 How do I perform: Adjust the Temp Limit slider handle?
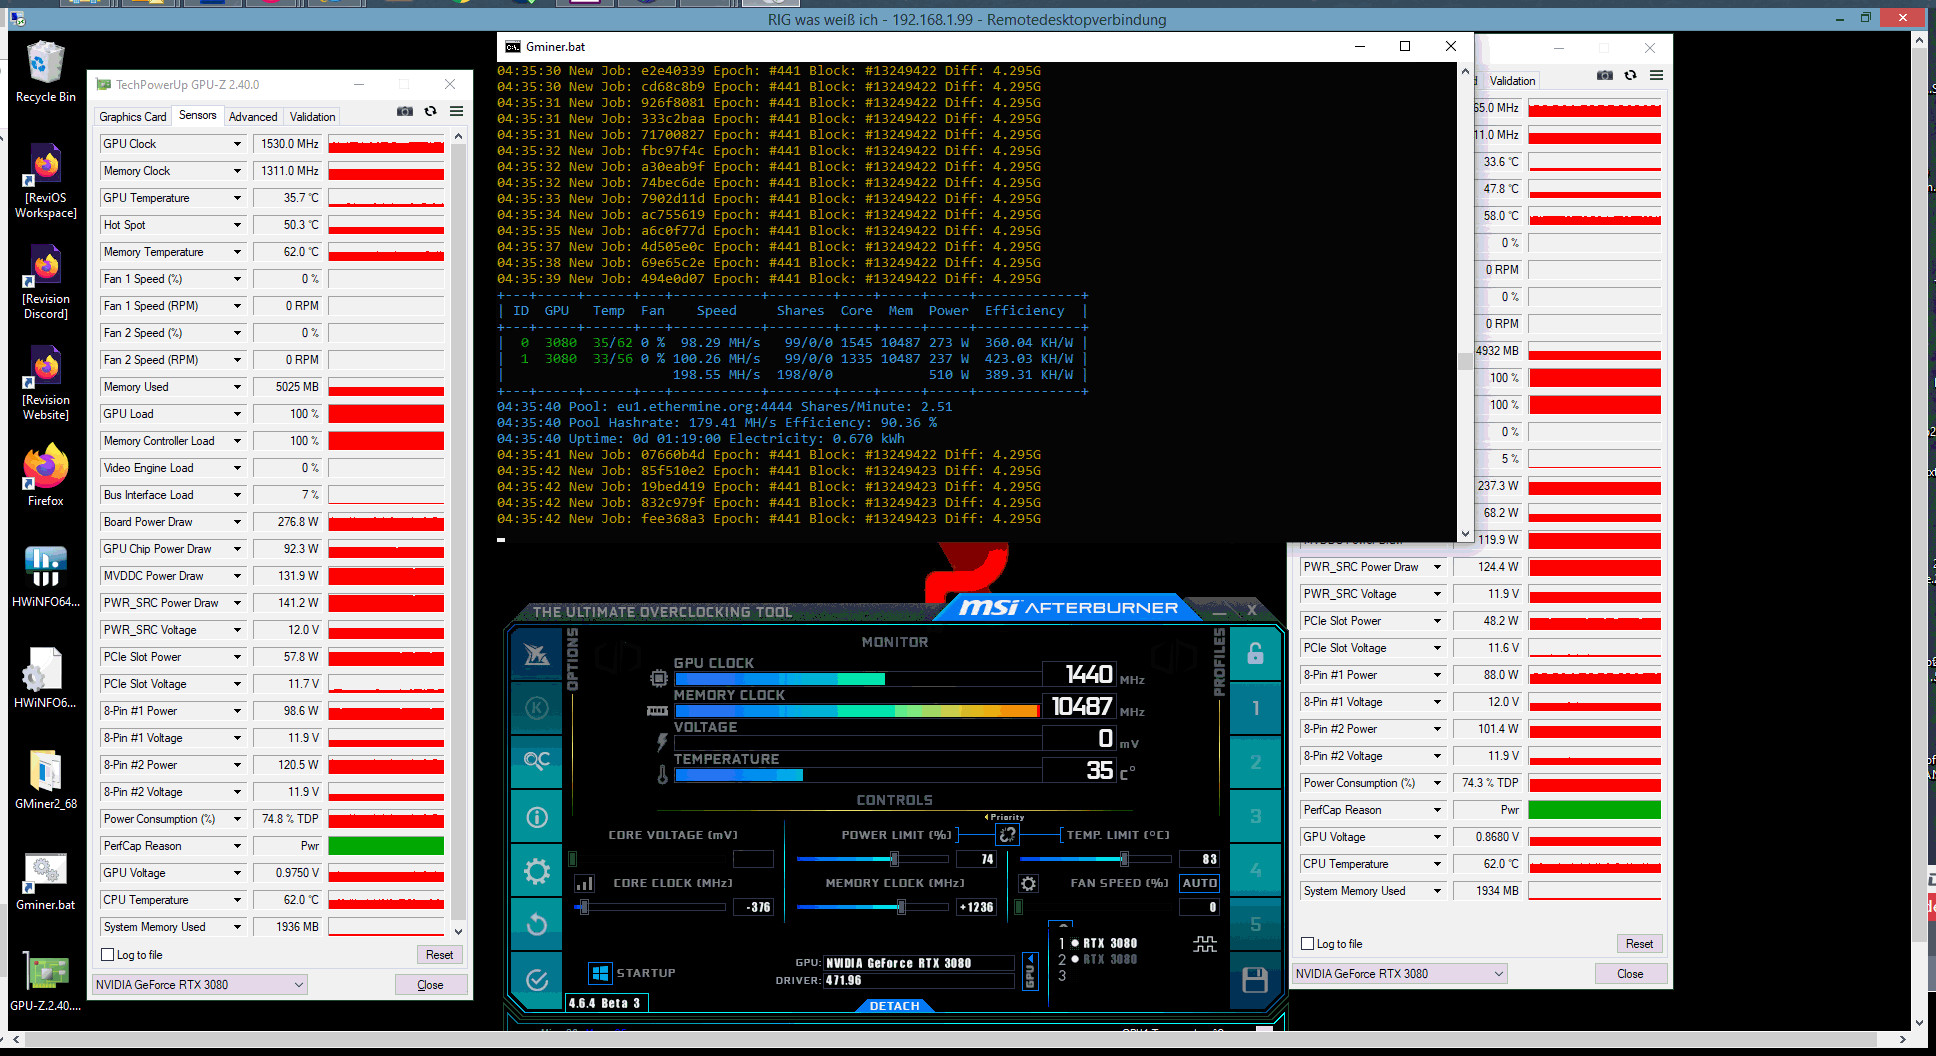click(x=1124, y=859)
